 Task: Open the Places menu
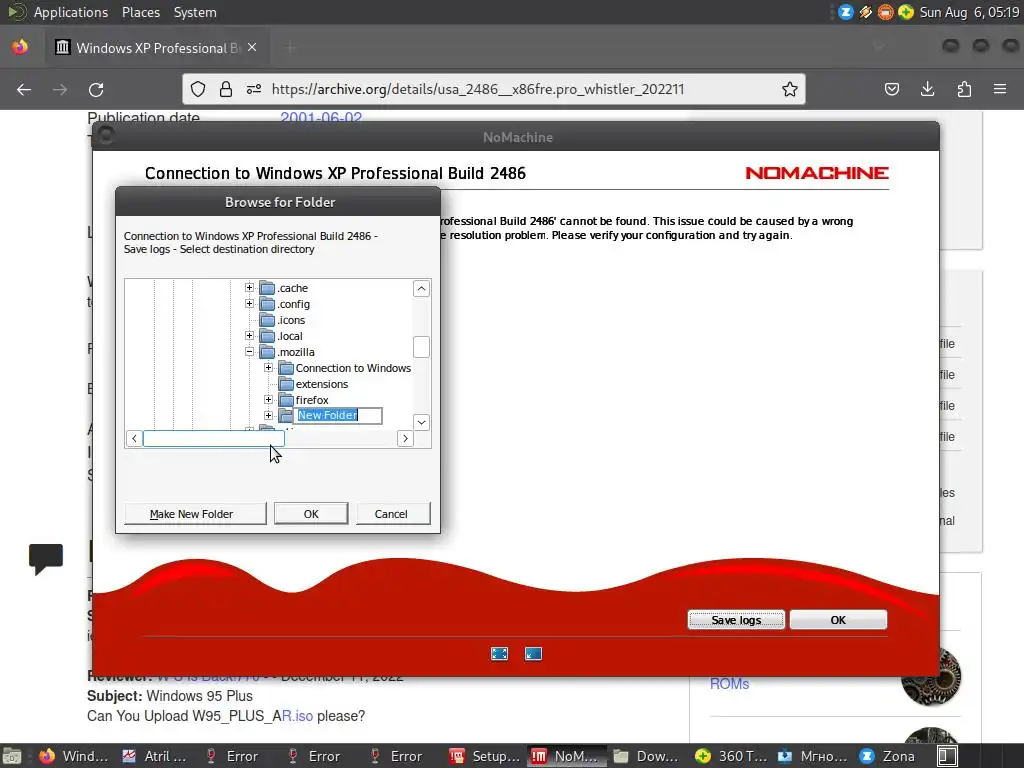(x=141, y=12)
